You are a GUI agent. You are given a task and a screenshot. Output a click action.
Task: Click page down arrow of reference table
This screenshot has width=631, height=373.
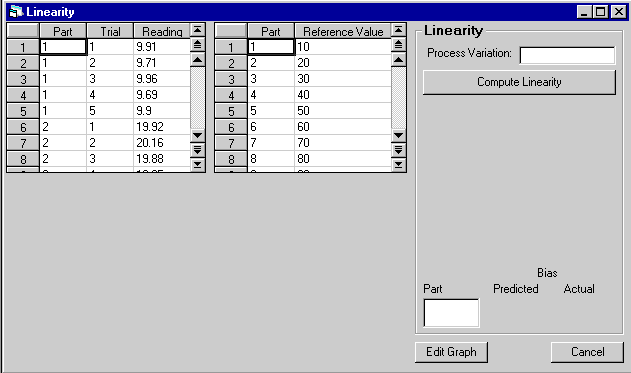pos(398,150)
